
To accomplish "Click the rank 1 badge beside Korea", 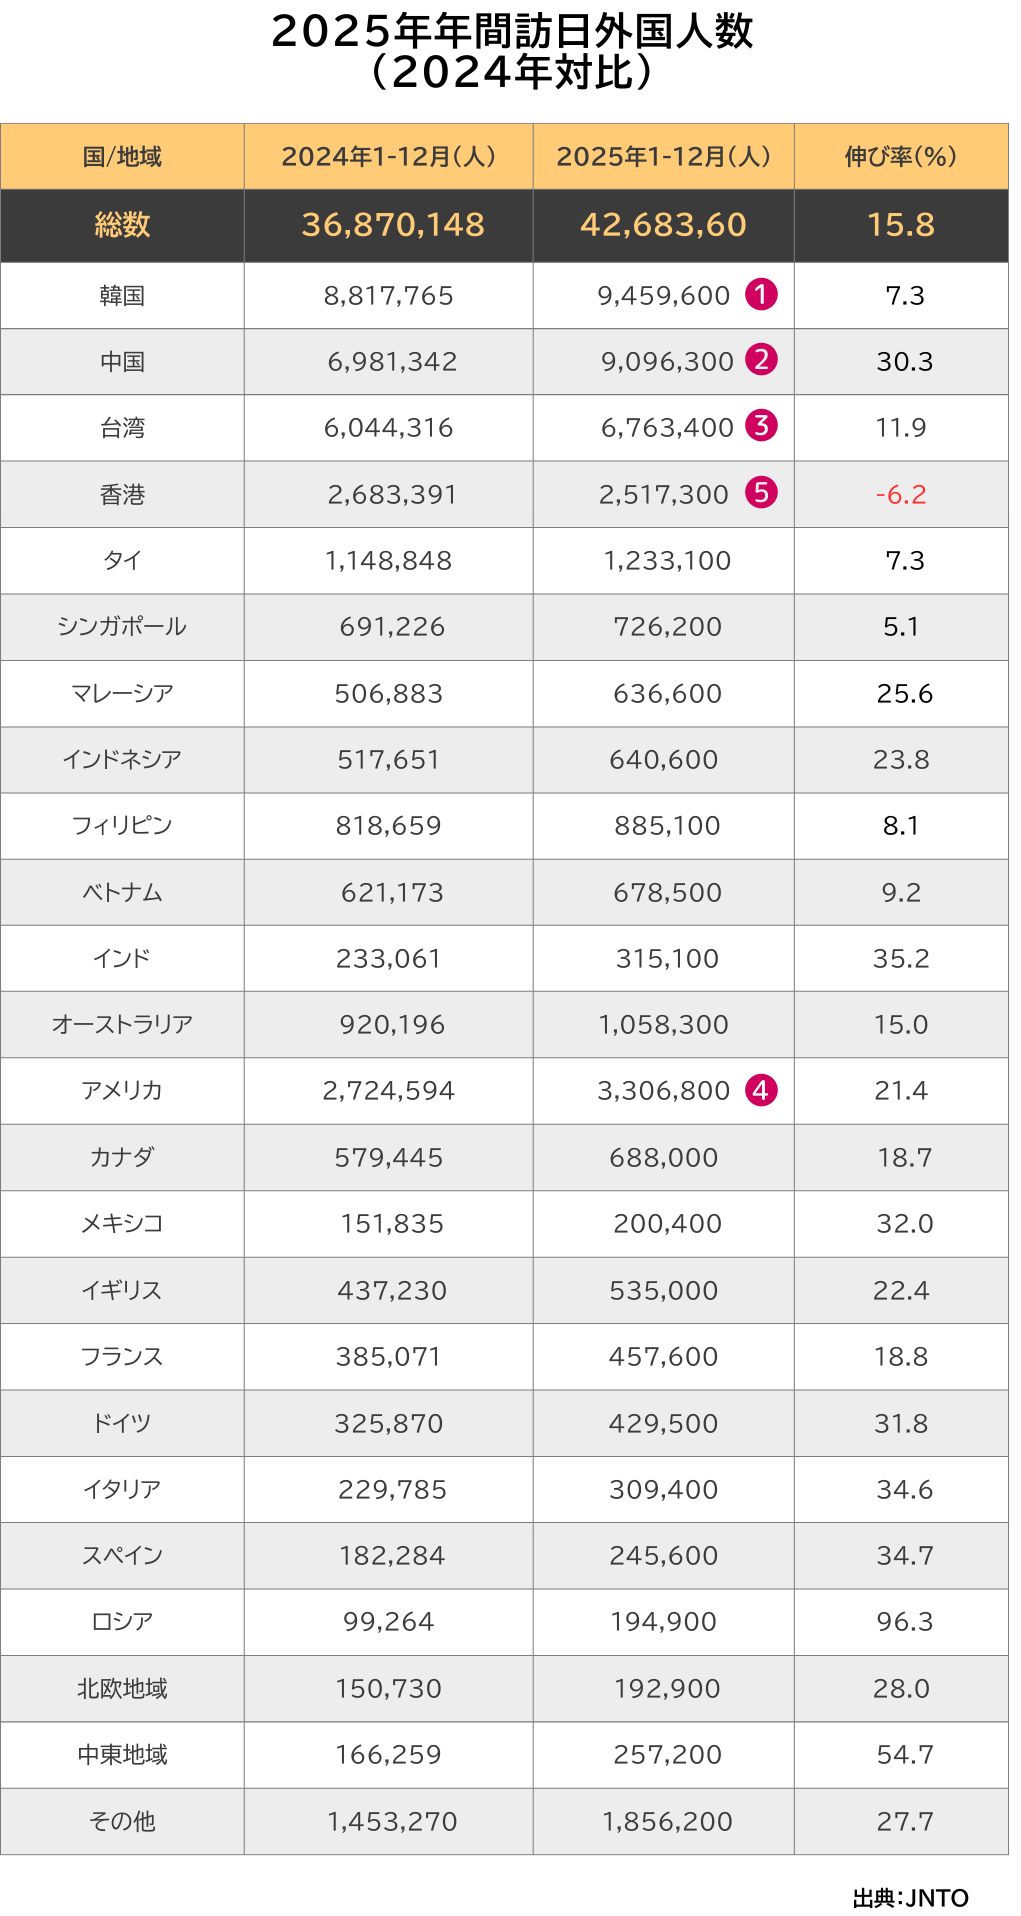I will (761, 295).
